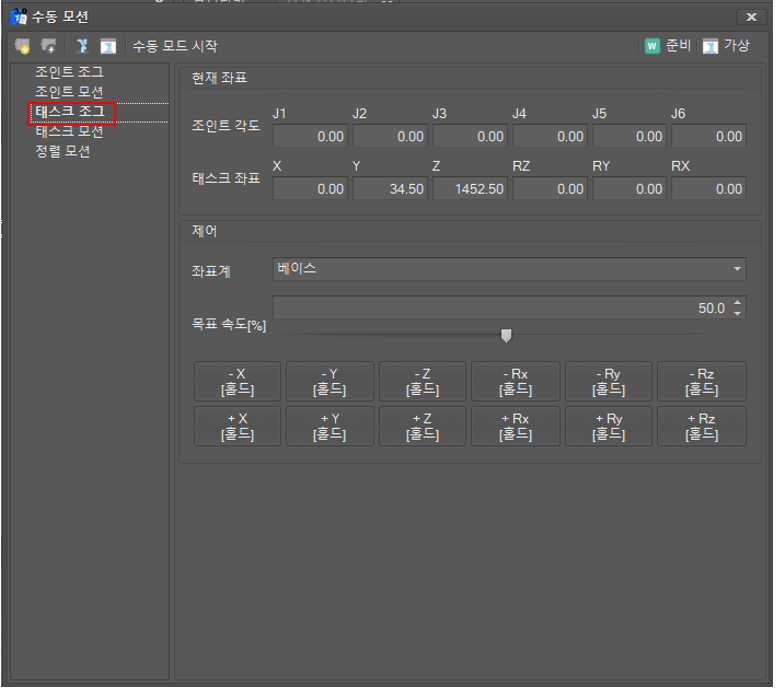Click the Z task coordinate field
The height and width of the screenshot is (688, 777).
470,188
